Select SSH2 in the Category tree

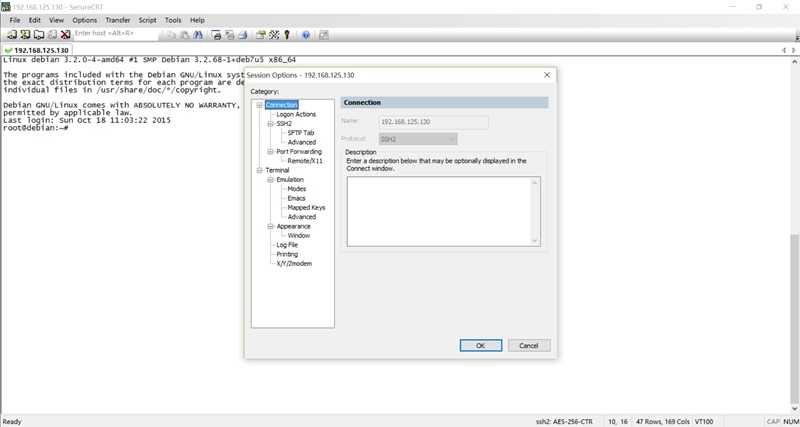[284, 123]
